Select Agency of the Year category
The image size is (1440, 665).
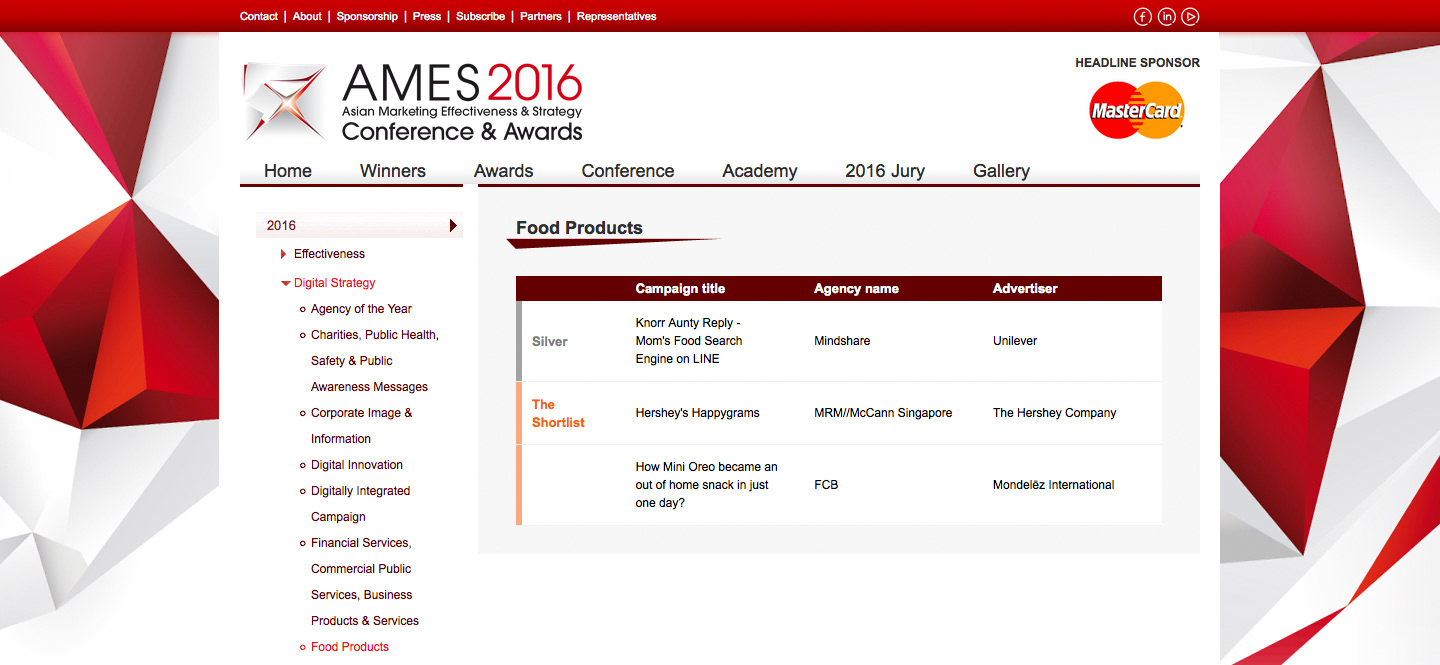click(361, 309)
